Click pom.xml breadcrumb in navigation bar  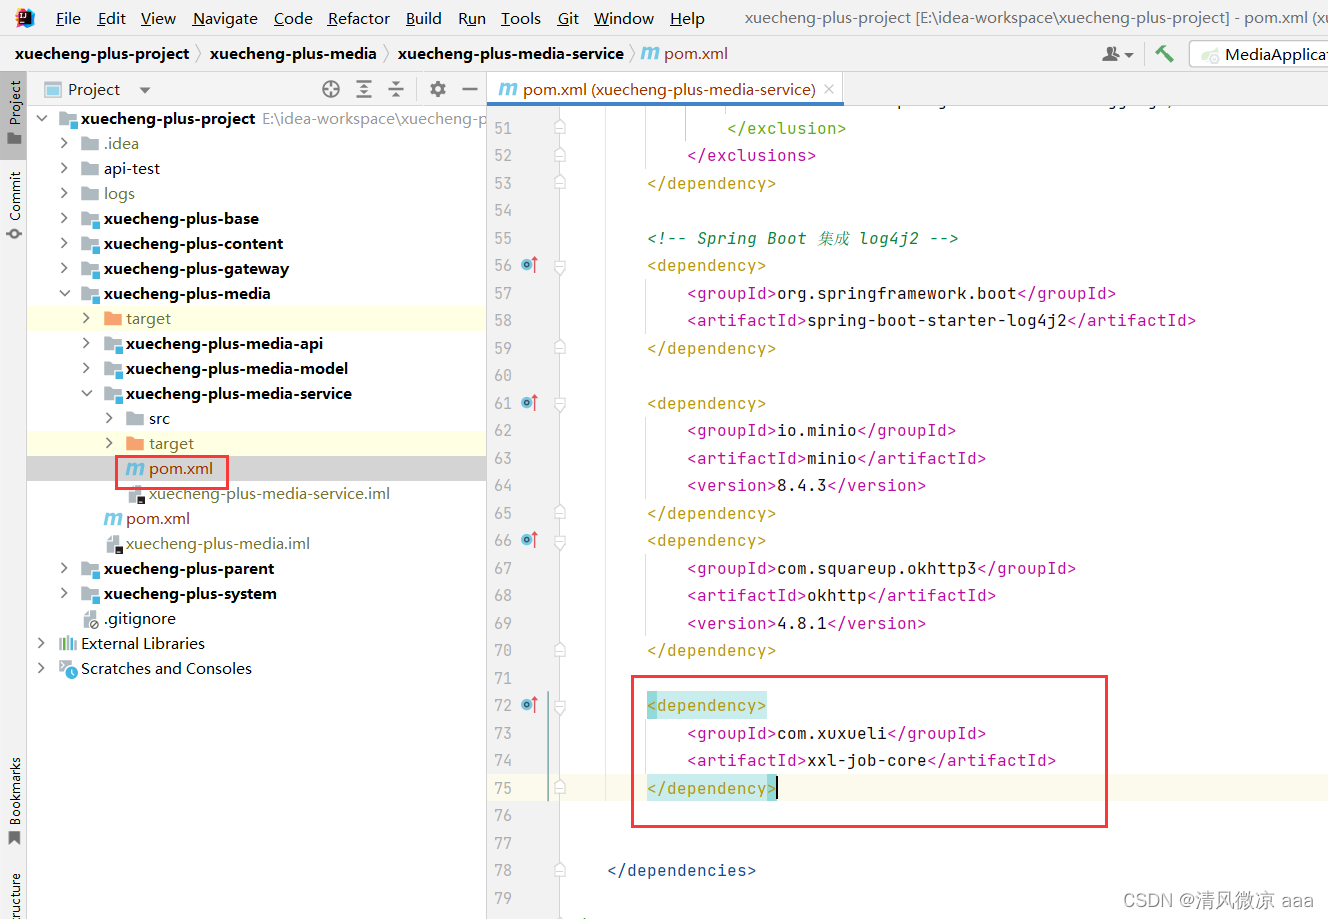coord(685,54)
